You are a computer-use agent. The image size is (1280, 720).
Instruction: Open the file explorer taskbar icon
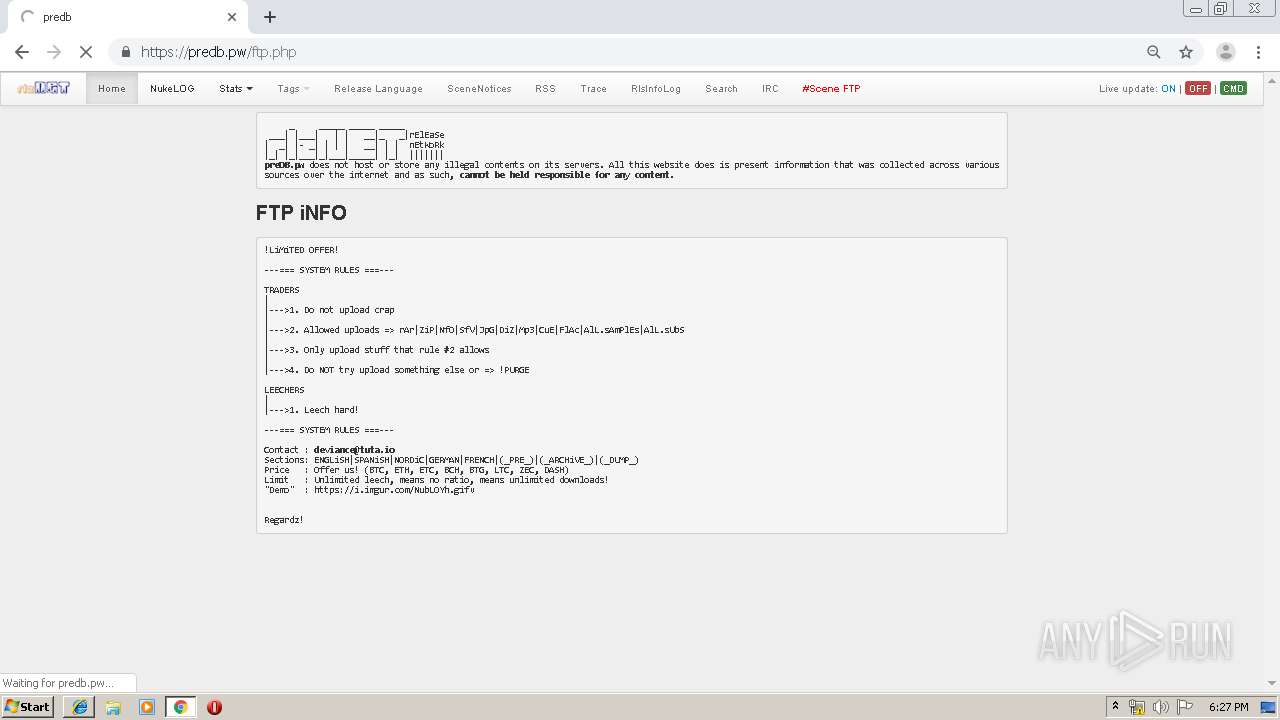coord(113,707)
